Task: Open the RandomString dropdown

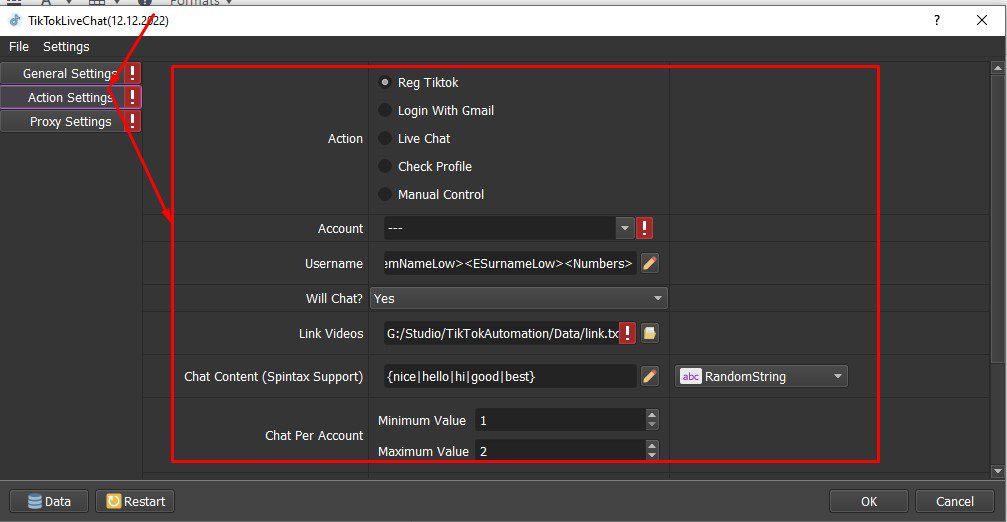Action: tap(761, 376)
